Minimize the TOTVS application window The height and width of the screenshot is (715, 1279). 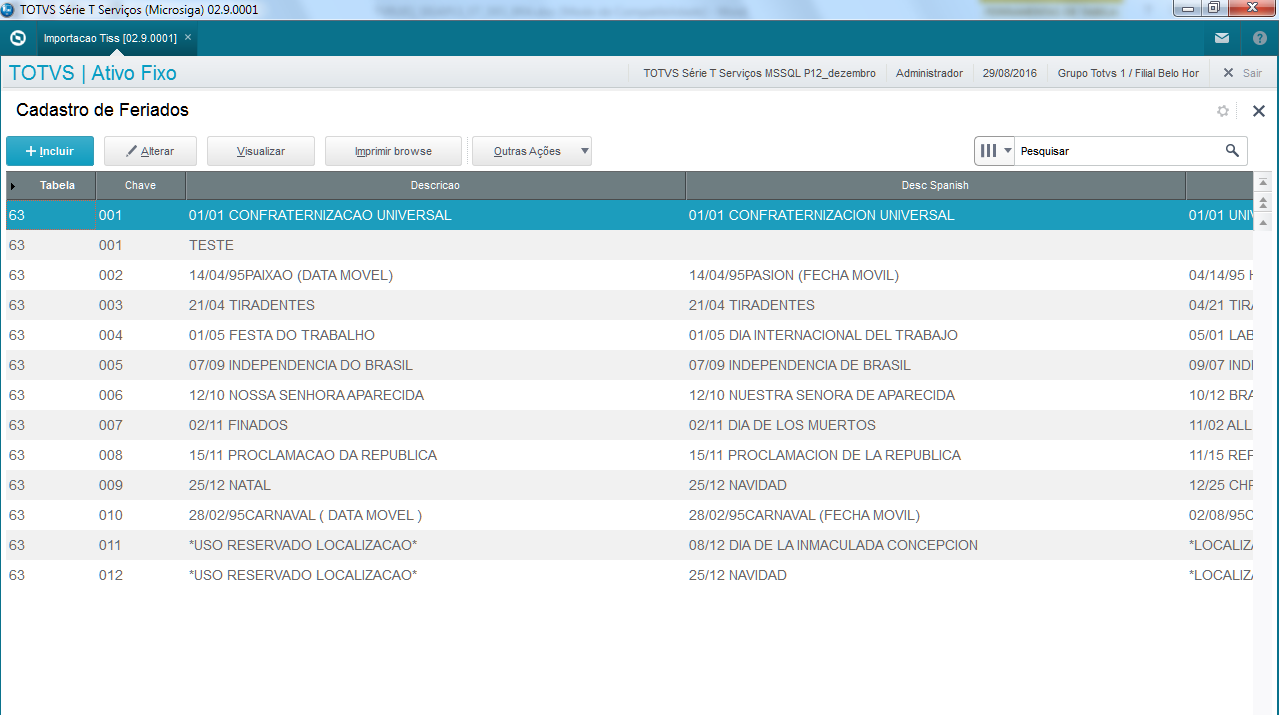click(1186, 8)
